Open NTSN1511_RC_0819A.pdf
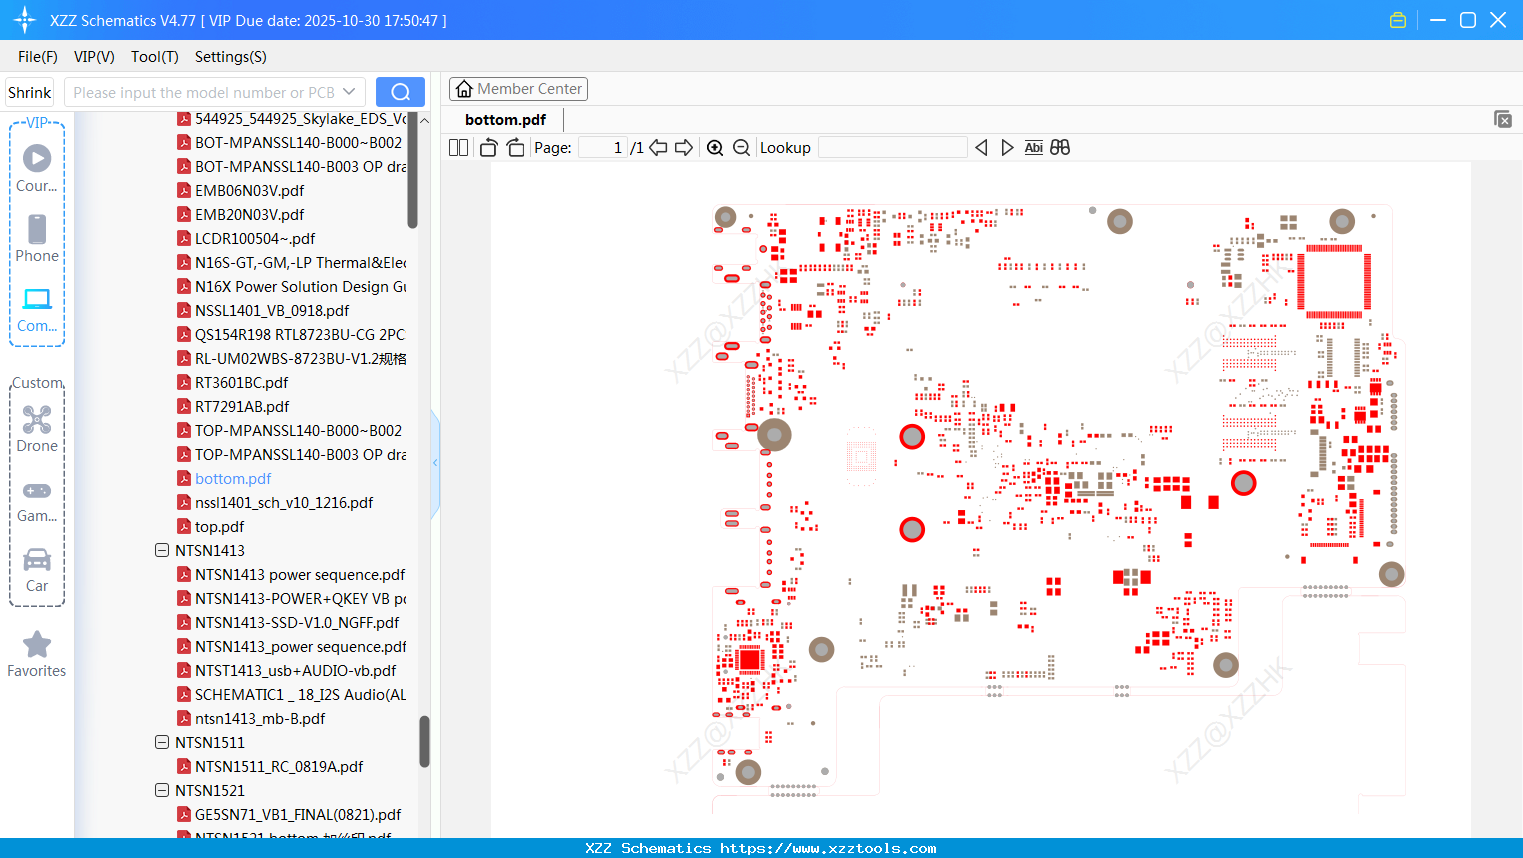 [x=279, y=766]
